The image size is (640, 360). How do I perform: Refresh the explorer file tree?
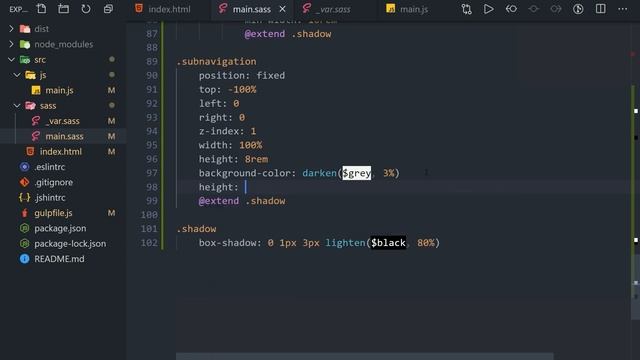(x=86, y=9)
